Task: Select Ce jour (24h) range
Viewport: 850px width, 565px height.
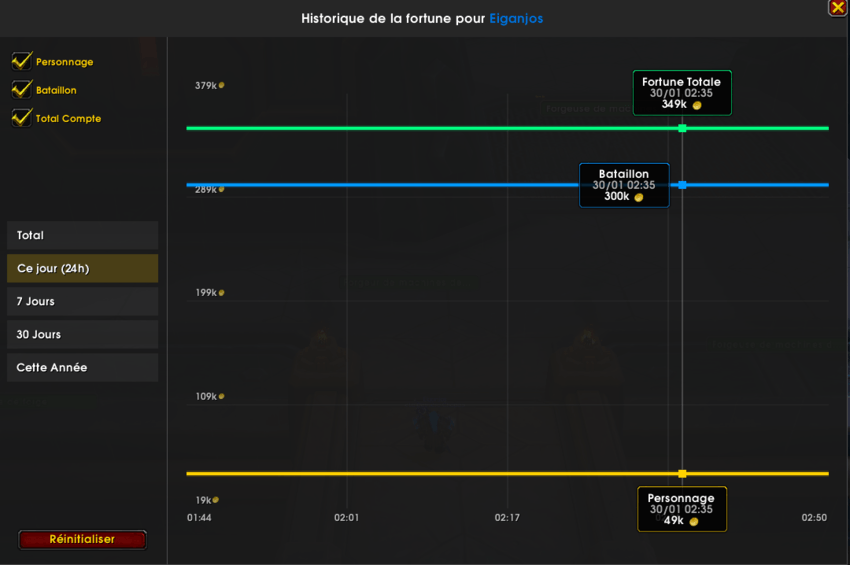Action: tap(82, 268)
